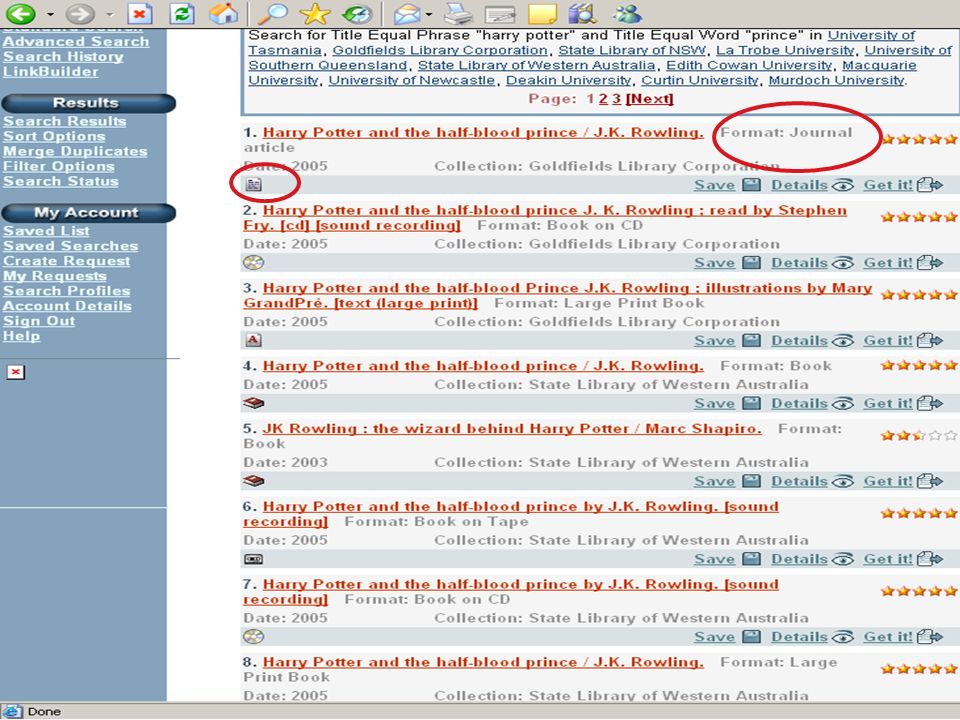Viewport: 960px width, 720px height.
Task: Go to results page 2
Action: click(603, 99)
